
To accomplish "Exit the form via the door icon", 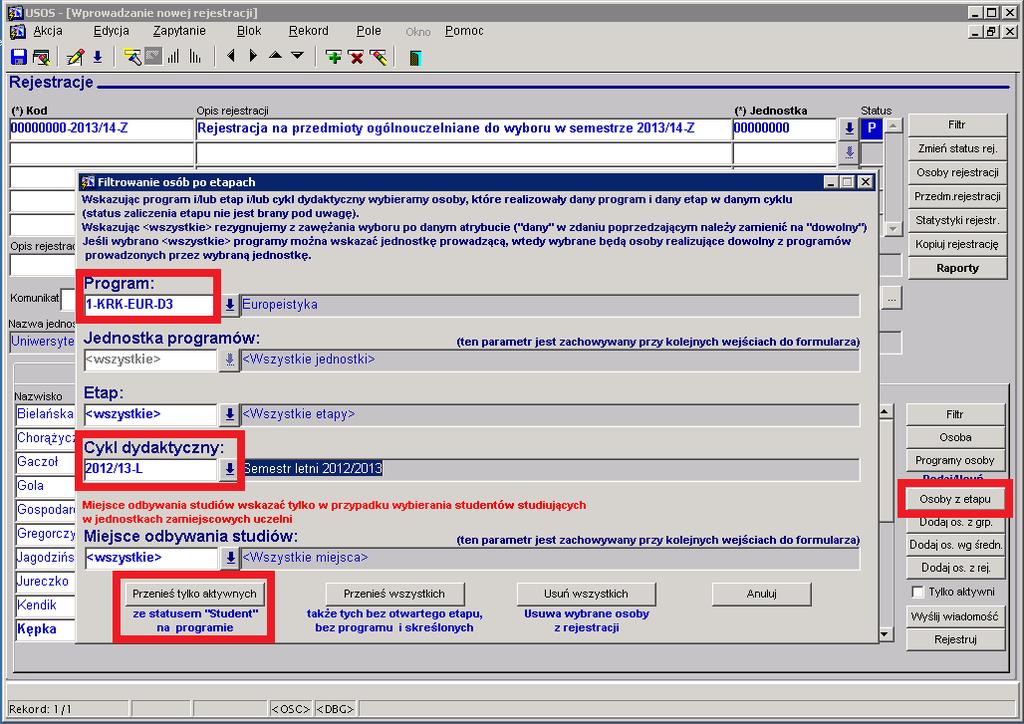I will tap(415, 58).
